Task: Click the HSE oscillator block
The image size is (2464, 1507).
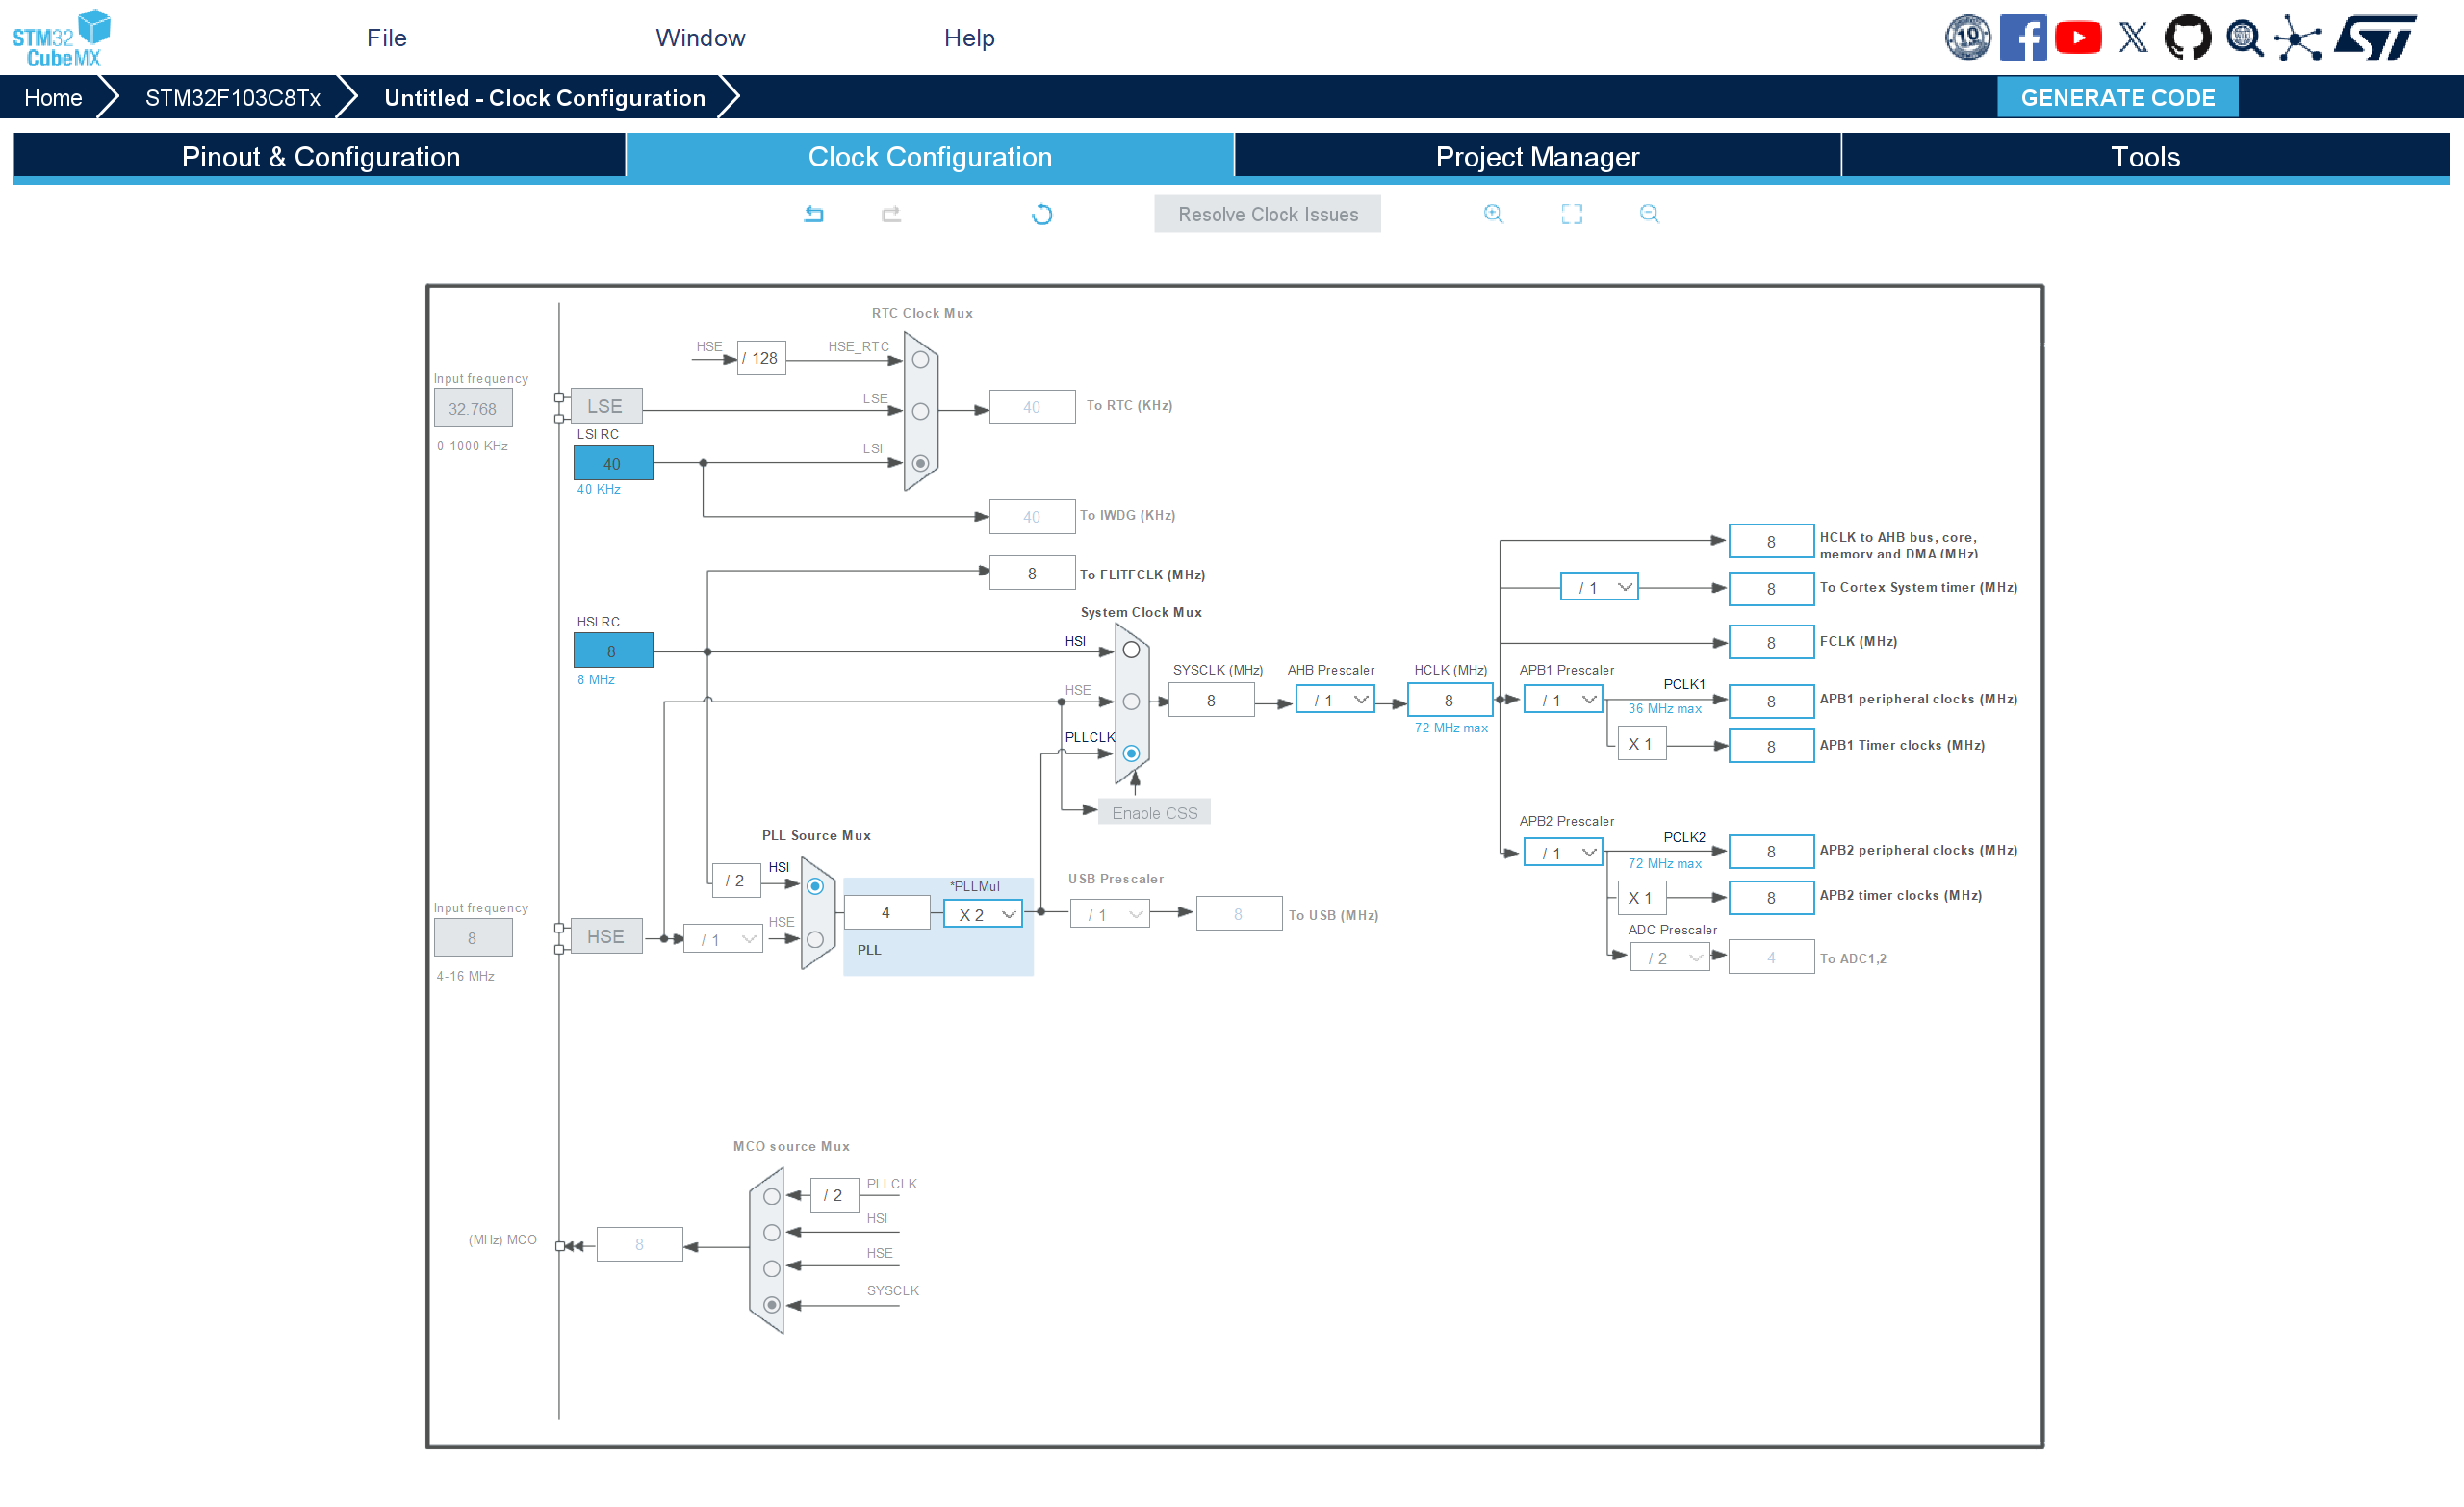Action: [x=606, y=937]
